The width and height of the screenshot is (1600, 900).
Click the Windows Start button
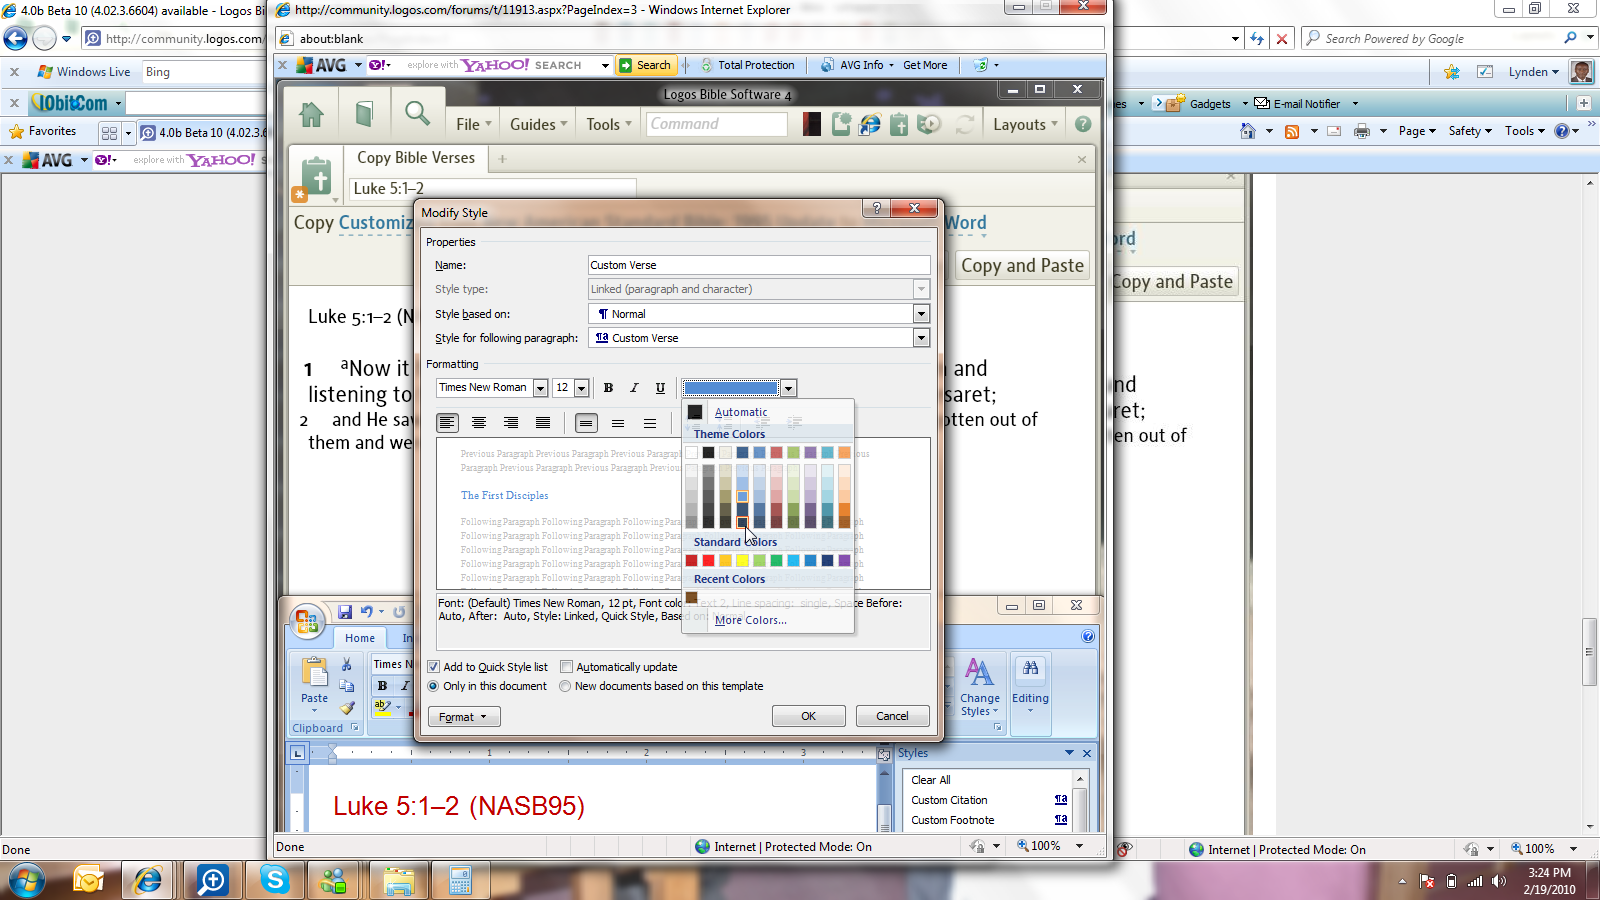tap(26, 880)
